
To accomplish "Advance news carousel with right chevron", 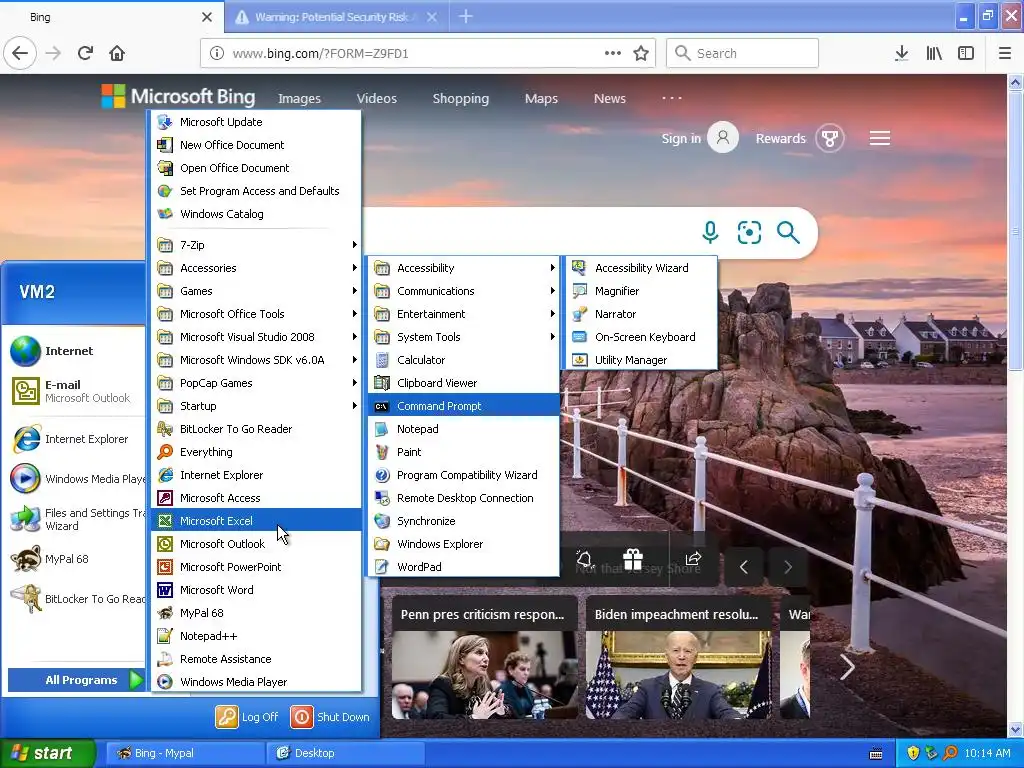I will tap(847, 667).
